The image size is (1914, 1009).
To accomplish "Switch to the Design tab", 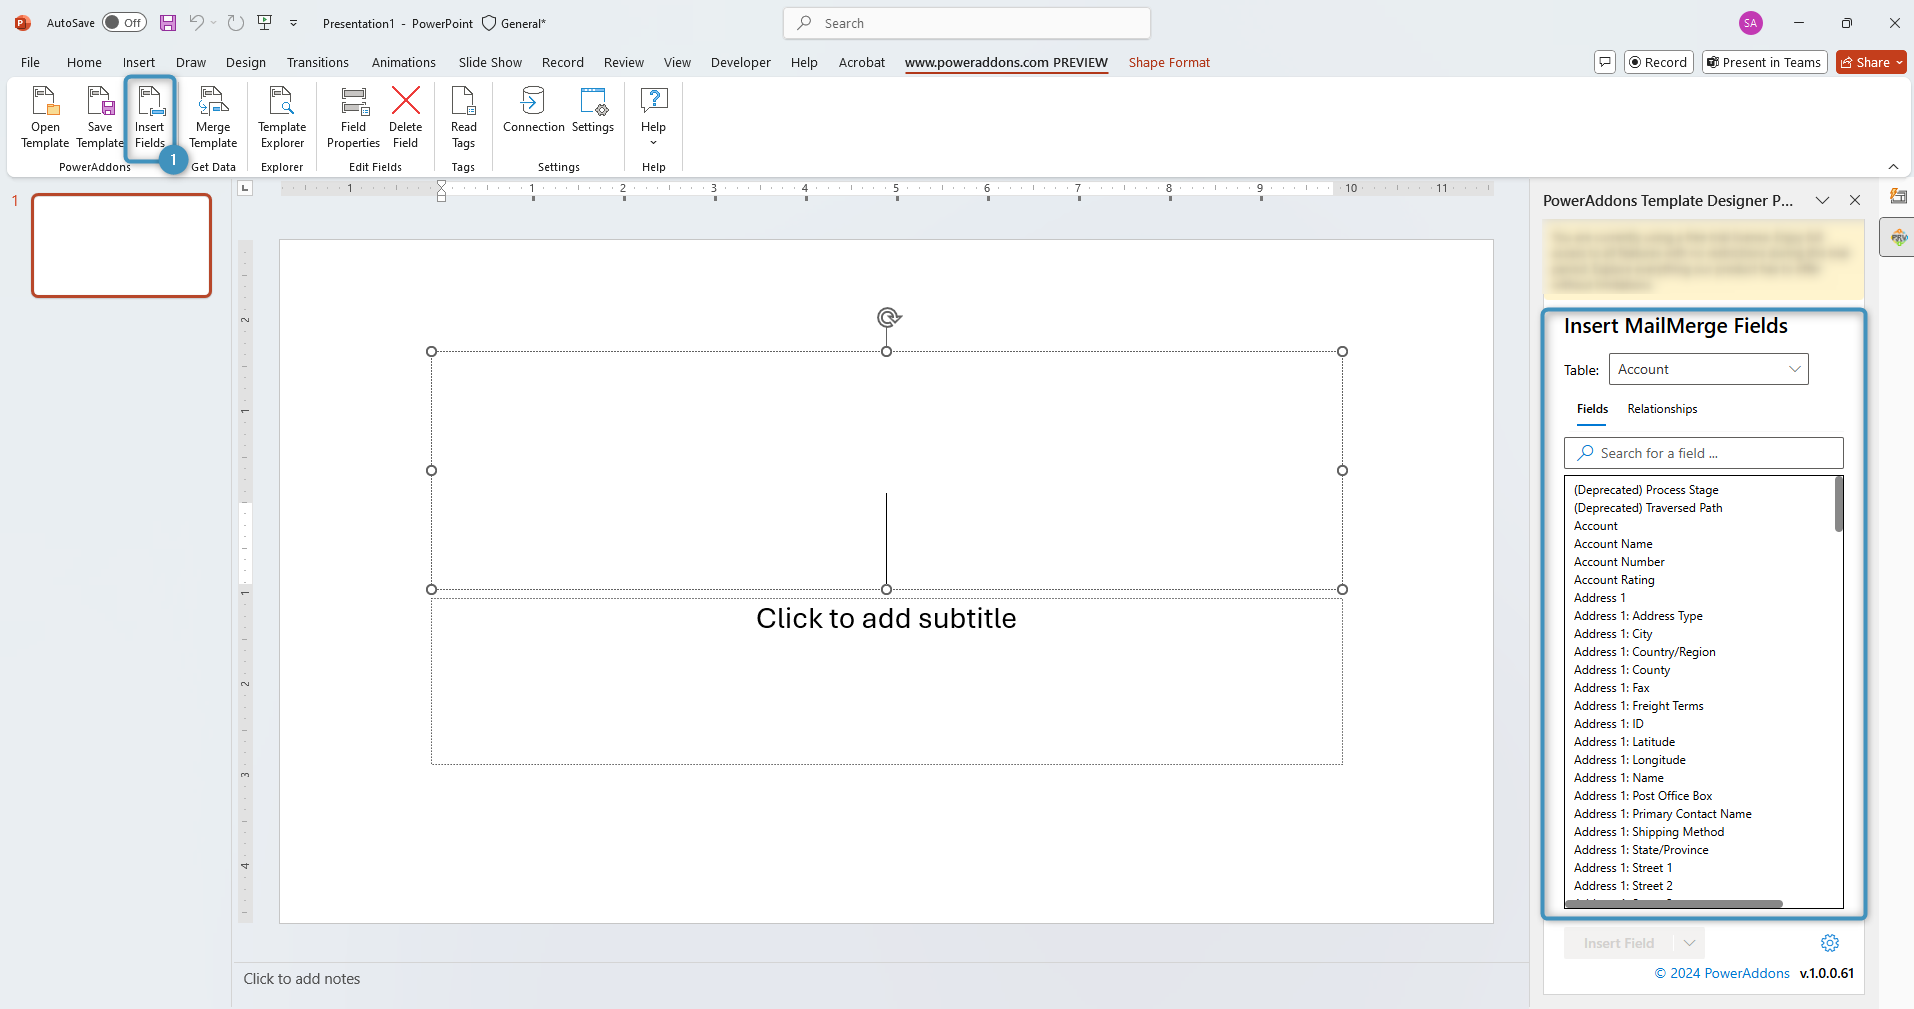I will [246, 62].
